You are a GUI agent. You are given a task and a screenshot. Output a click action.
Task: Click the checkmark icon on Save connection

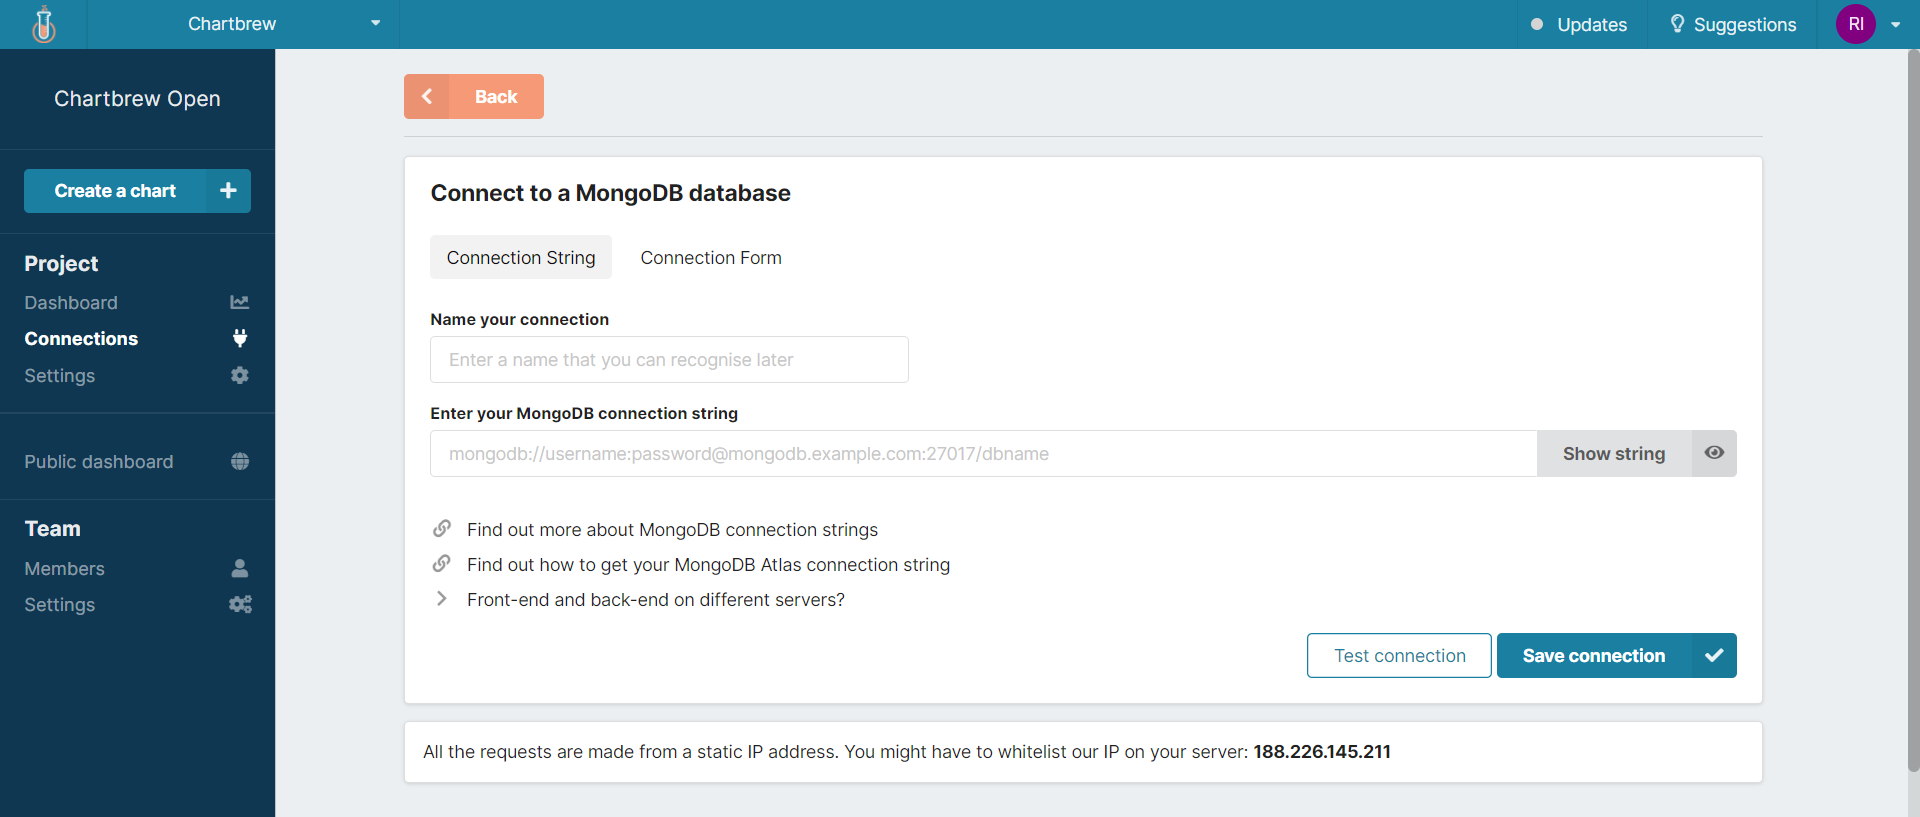coord(1714,655)
